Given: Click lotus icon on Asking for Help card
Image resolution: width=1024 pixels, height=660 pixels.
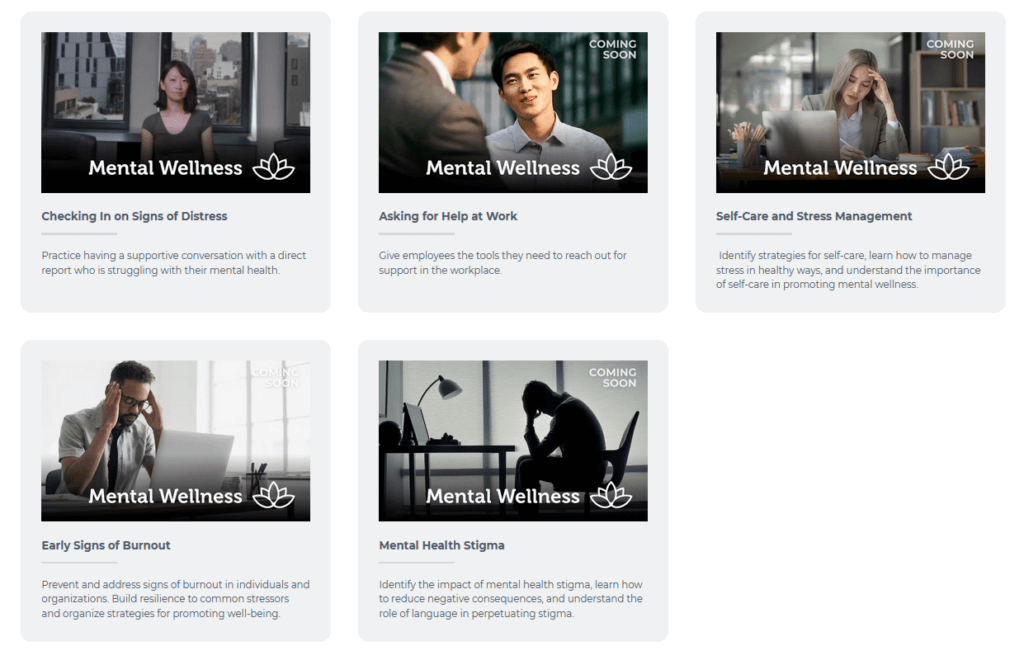Looking at the screenshot, I should tap(611, 167).
